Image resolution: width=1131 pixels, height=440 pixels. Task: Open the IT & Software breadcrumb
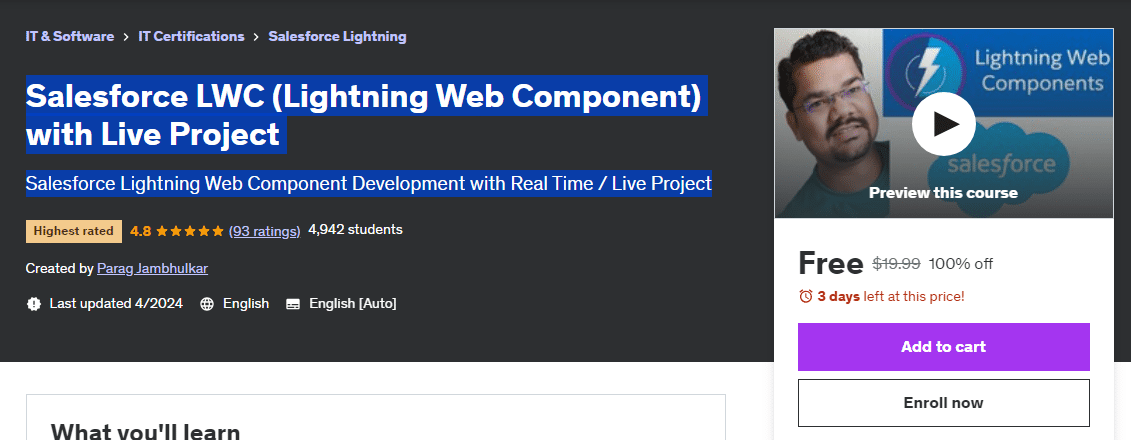(69, 37)
